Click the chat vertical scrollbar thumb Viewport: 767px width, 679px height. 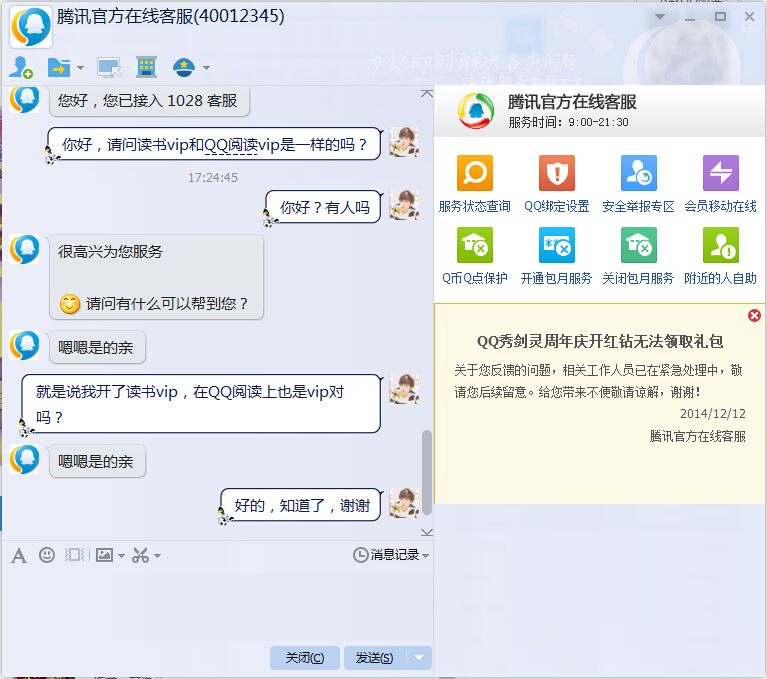click(427, 473)
